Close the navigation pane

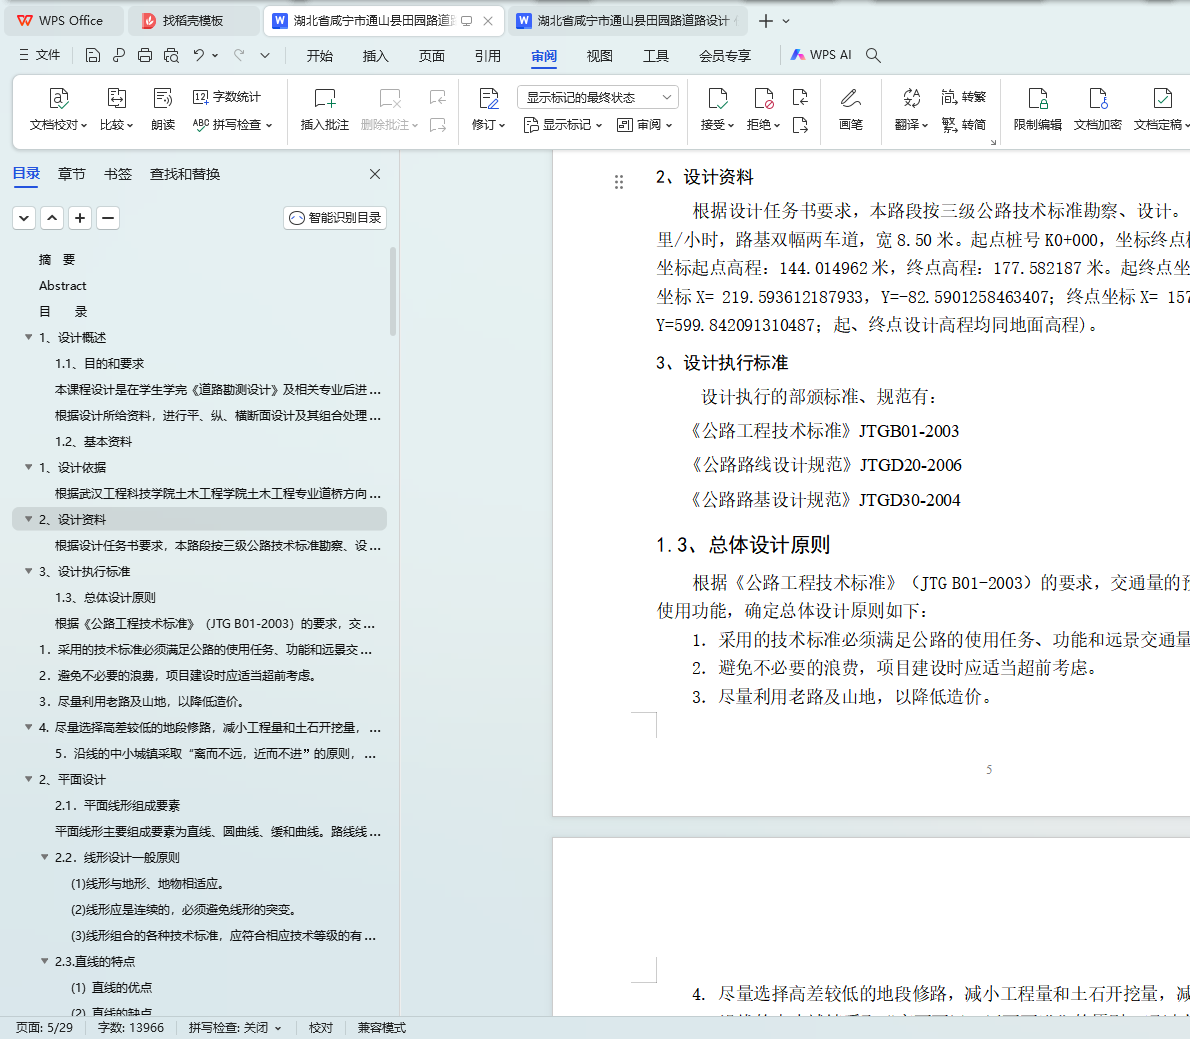click(x=375, y=174)
